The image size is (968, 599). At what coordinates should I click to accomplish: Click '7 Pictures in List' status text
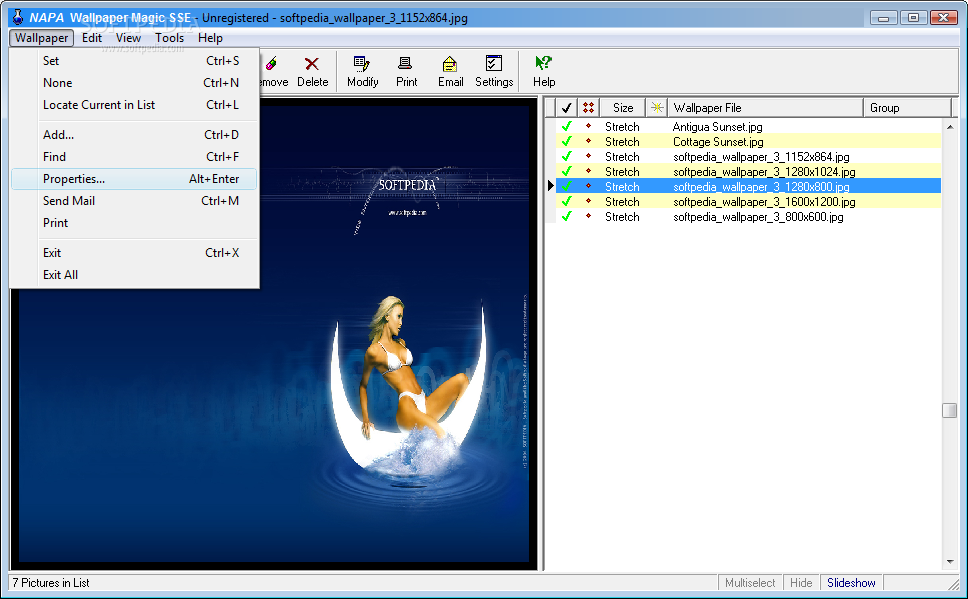point(51,582)
